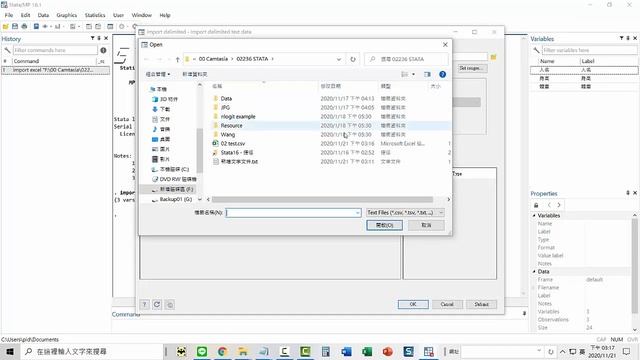This screenshot has width=640, height=360.
Task: Open File menu
Action: (x=9, y=15)
